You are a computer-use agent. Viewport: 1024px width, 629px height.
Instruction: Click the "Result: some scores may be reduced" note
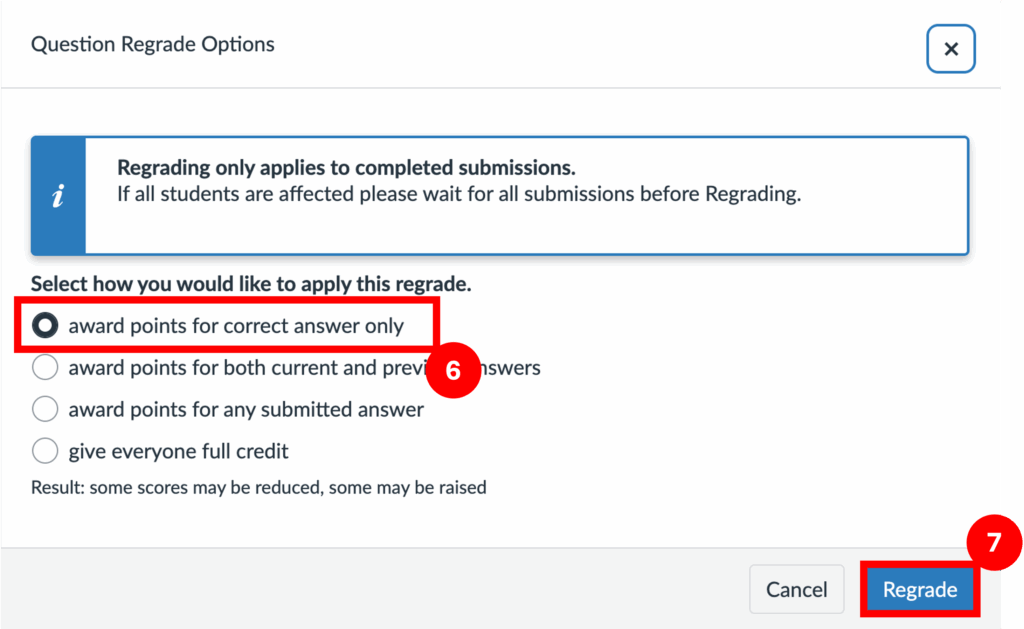(259, 488)
